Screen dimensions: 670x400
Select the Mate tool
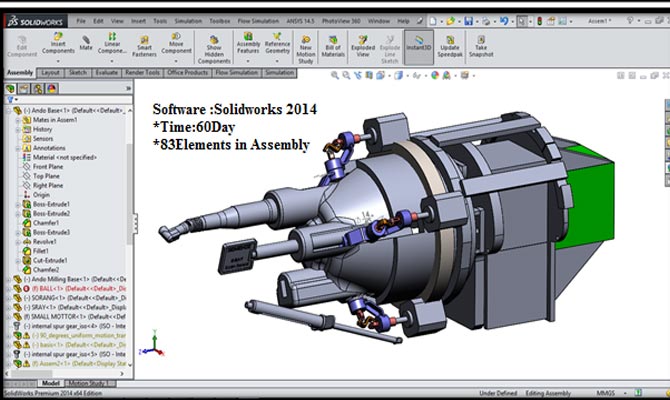85,43
